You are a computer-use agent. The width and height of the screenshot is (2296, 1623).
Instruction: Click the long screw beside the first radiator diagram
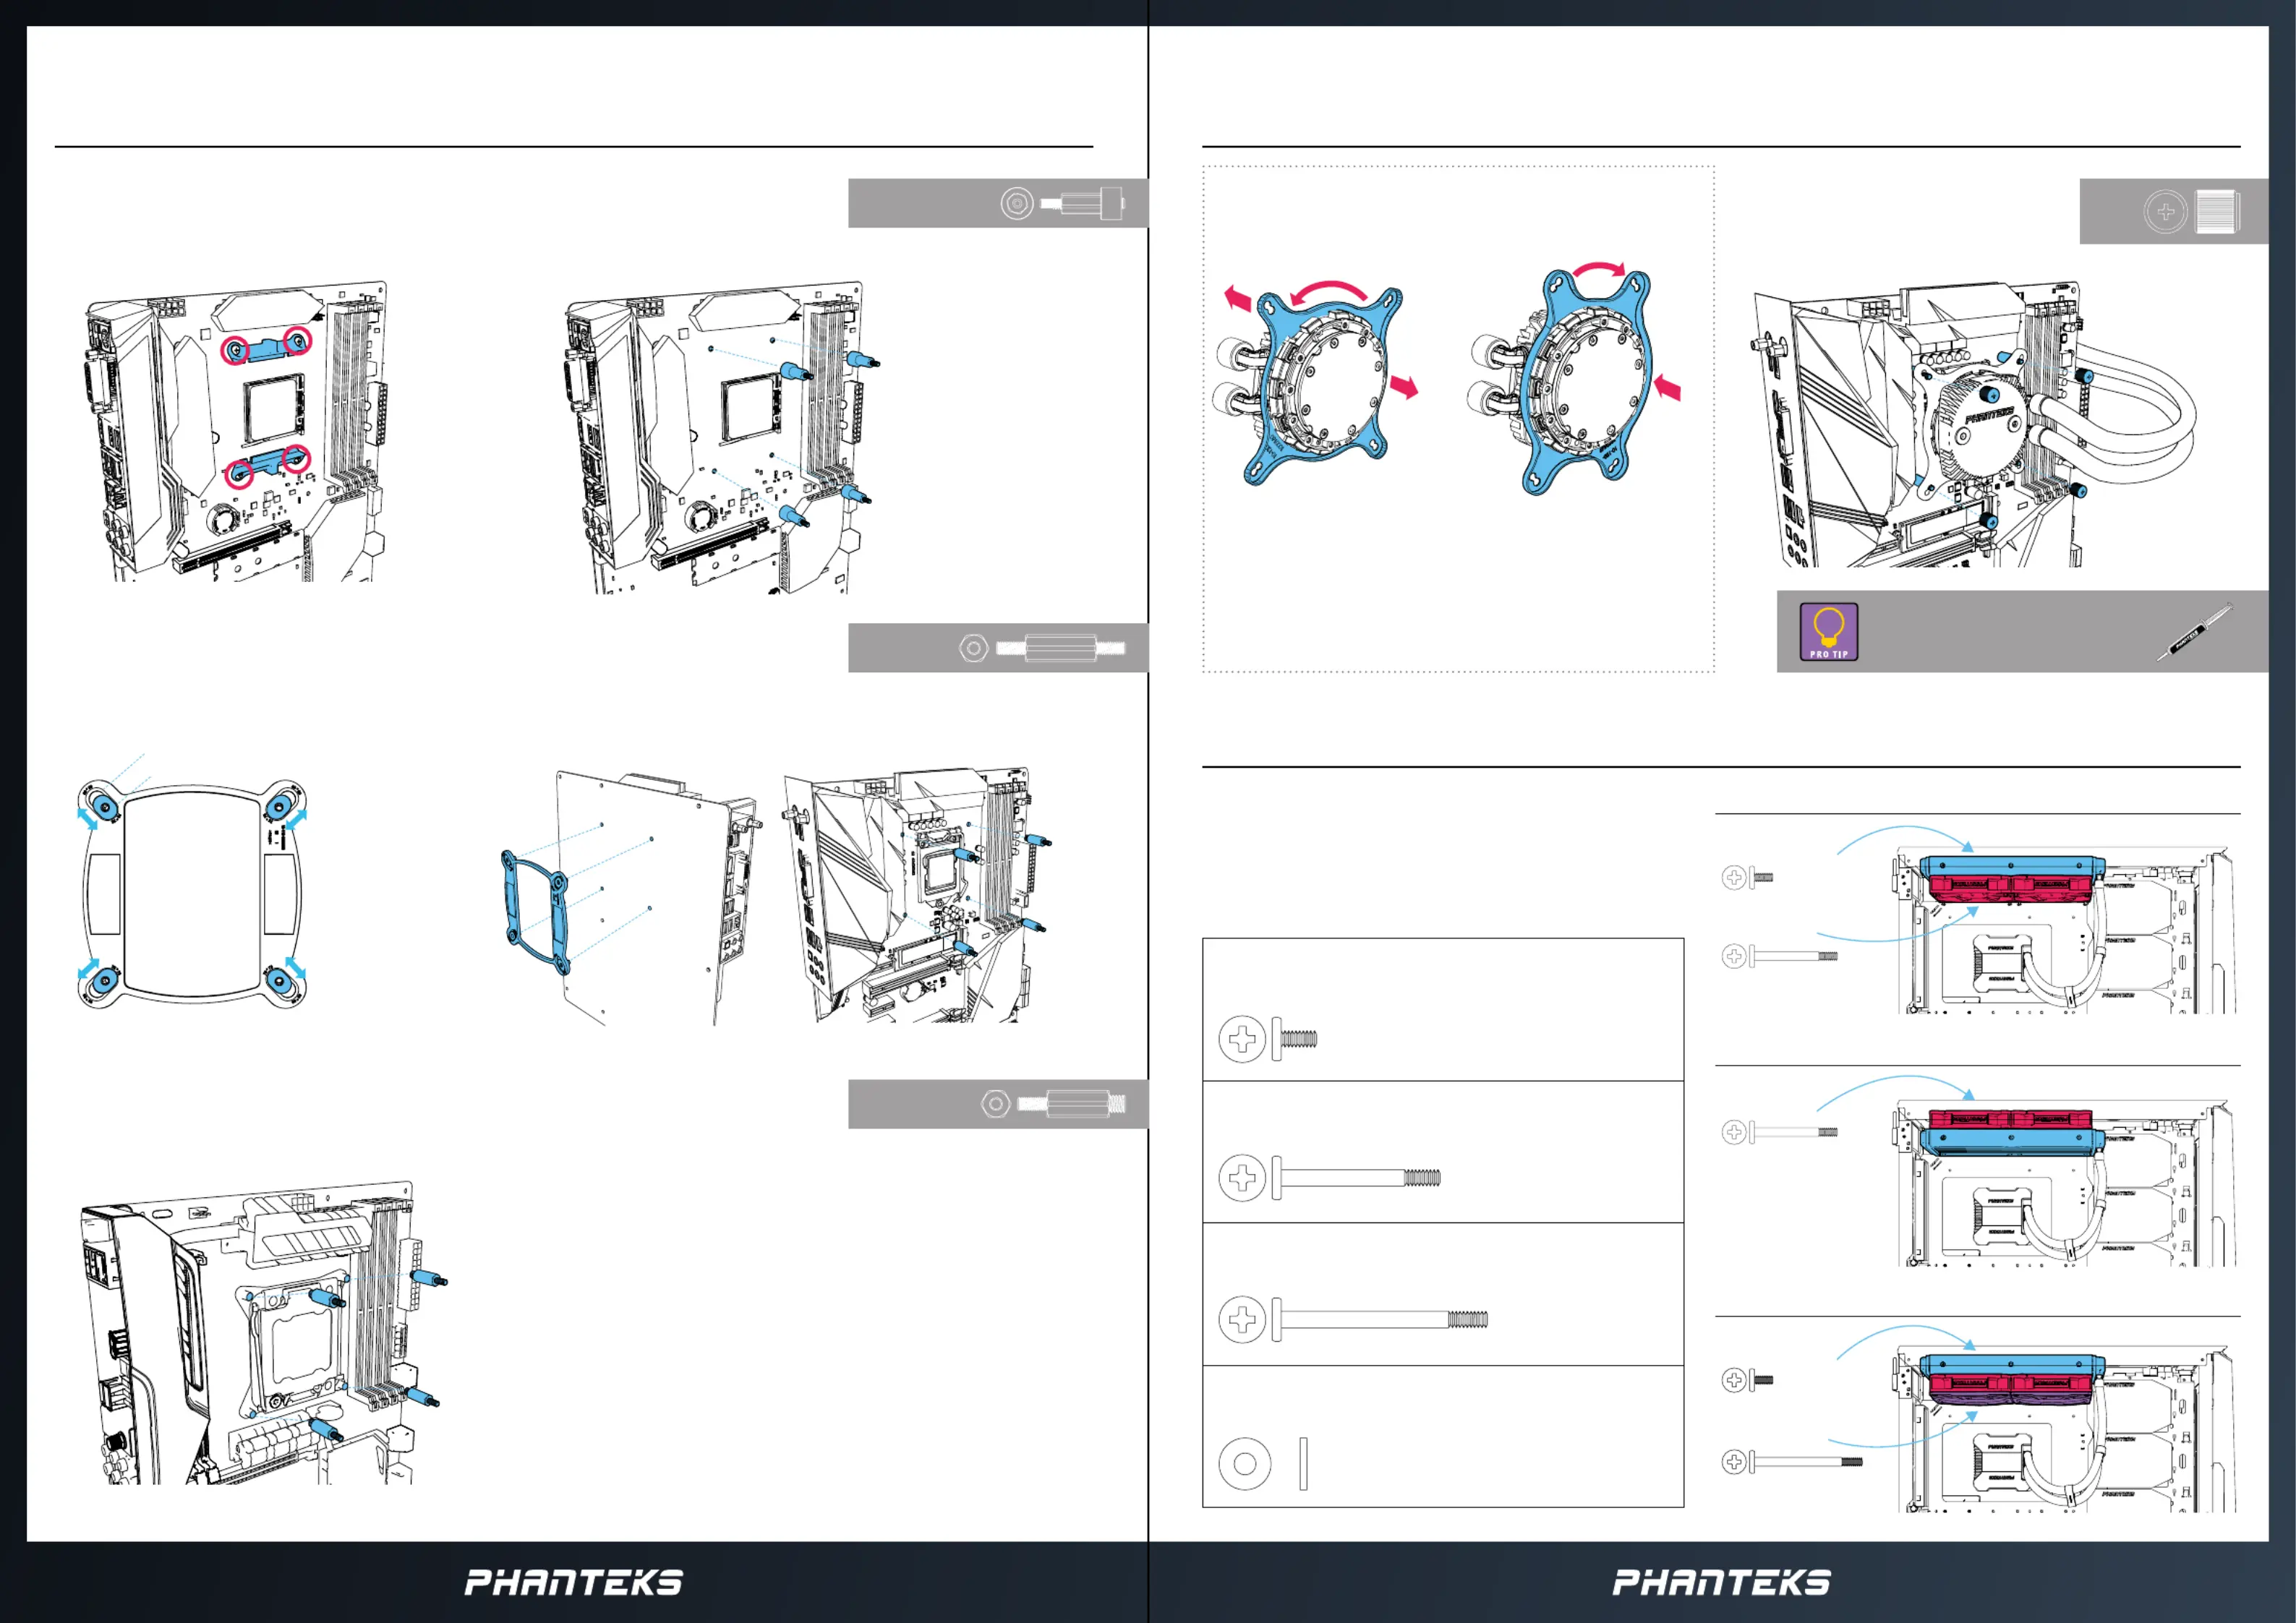point(1779,956)
